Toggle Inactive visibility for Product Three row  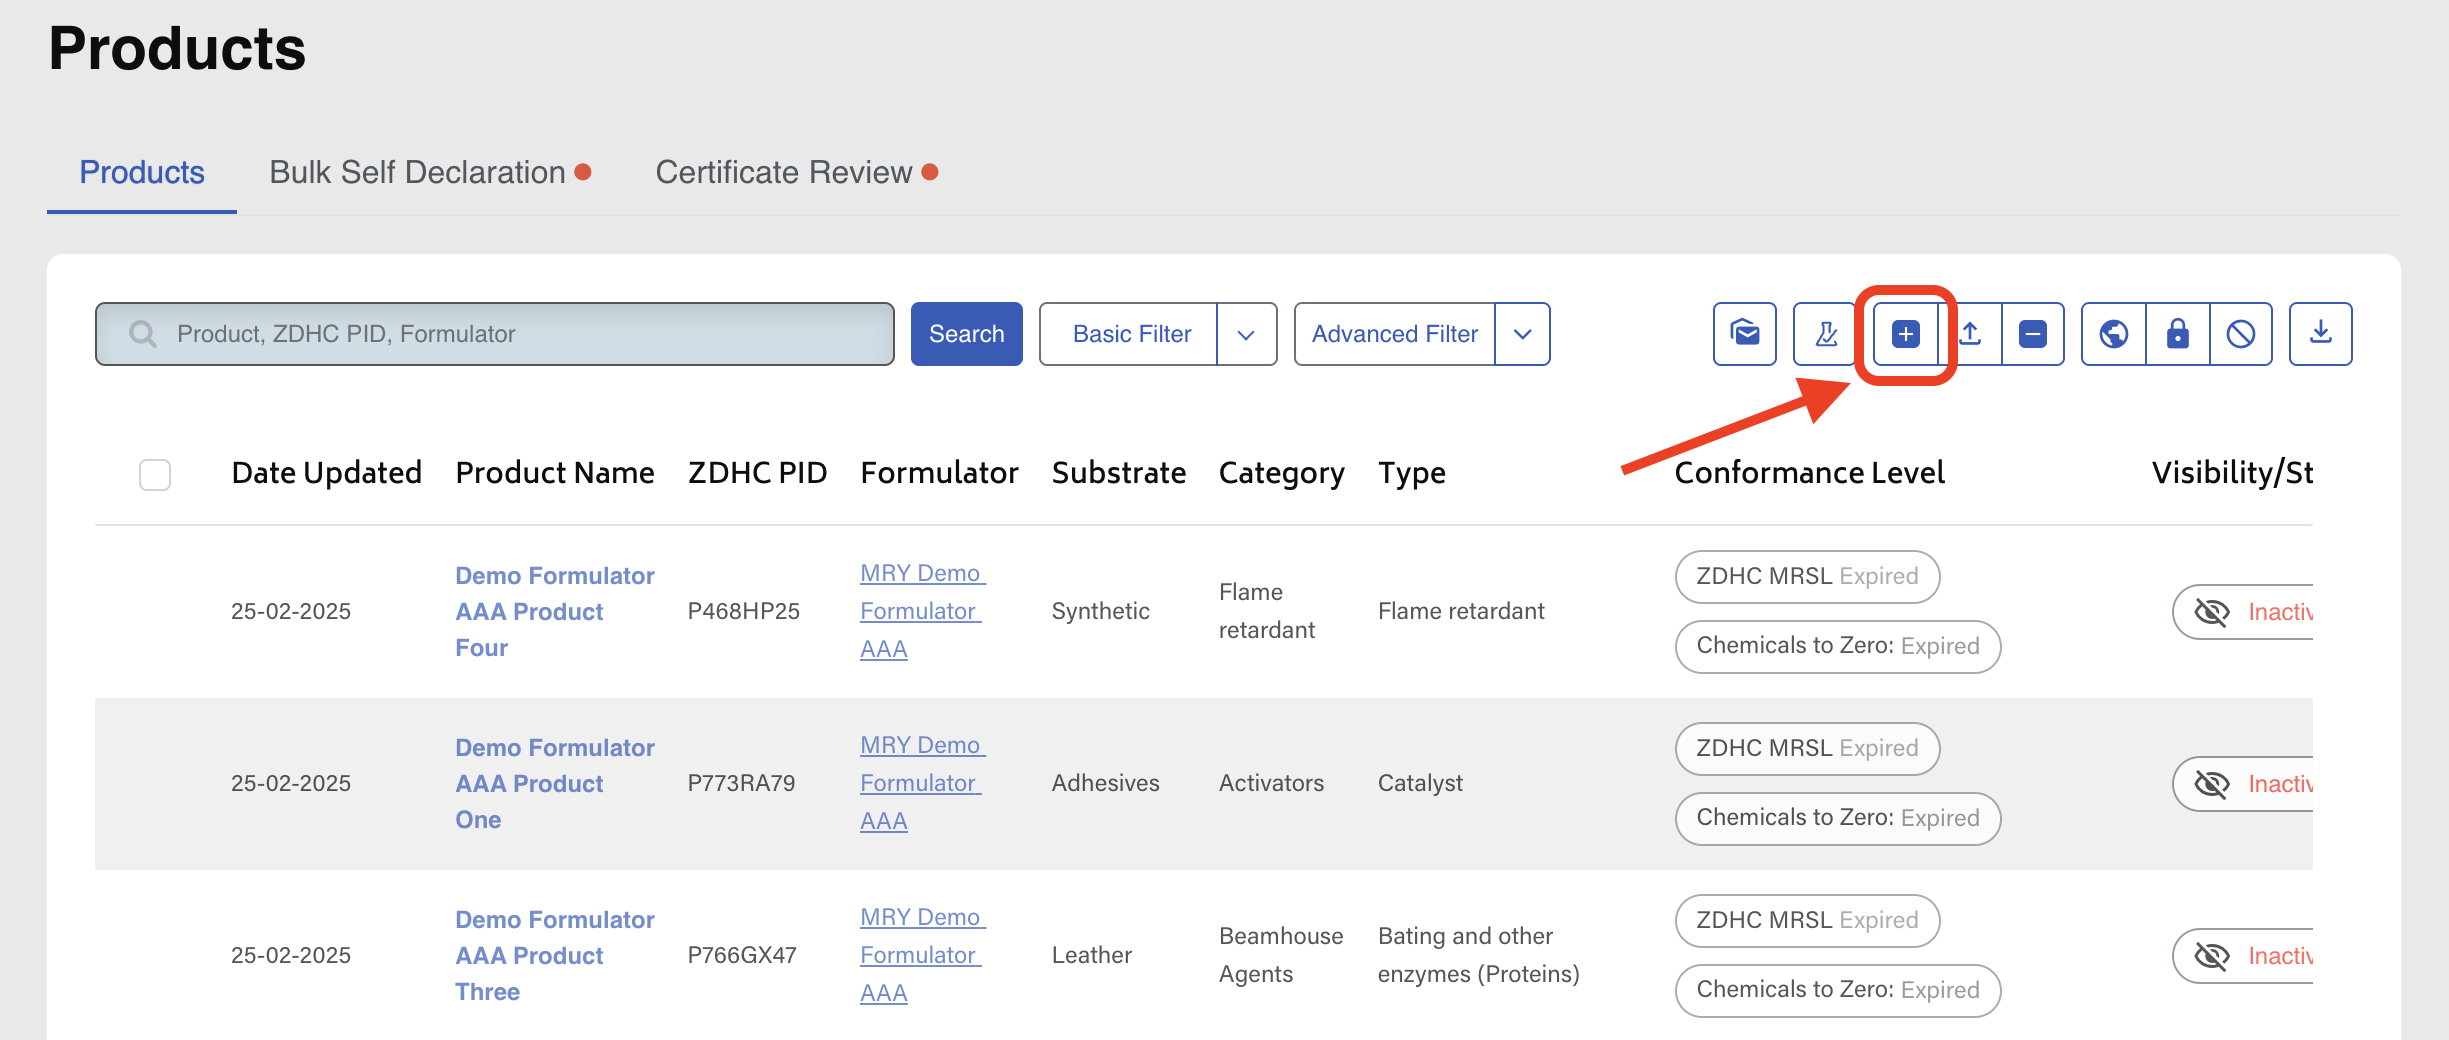(x=2243, y=956)
